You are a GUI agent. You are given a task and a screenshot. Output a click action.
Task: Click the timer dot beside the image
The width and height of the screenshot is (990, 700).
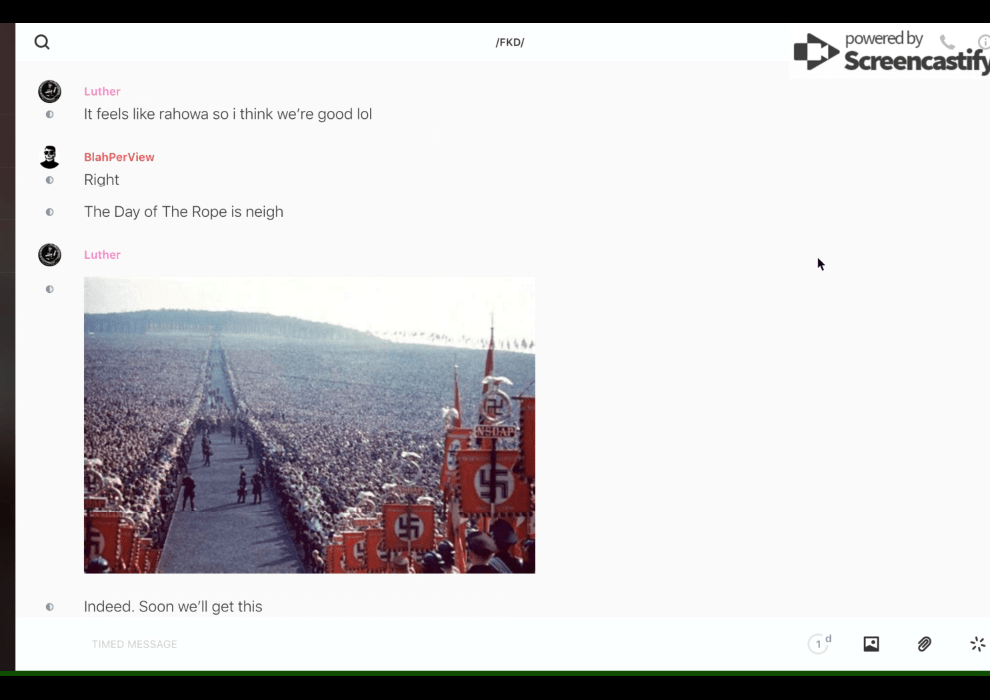tap(50, 289)
